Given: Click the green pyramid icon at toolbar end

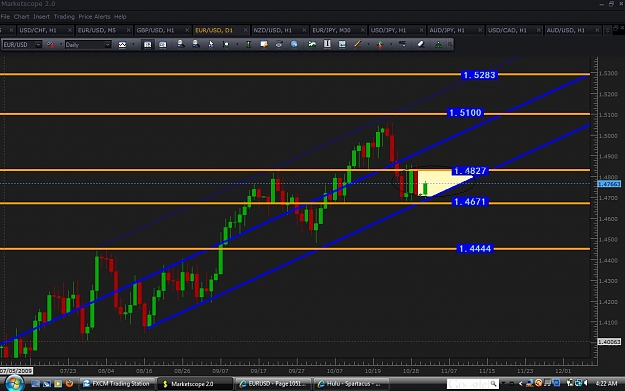Looking at the screenshot, I should tap(438, 45).
